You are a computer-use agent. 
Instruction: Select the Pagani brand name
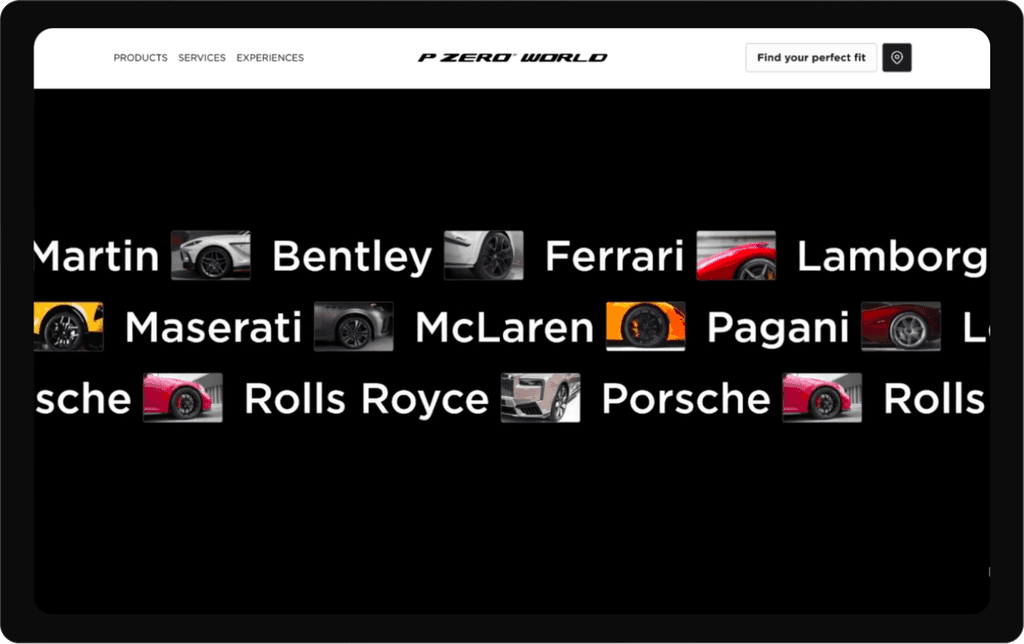coord(778,328)
